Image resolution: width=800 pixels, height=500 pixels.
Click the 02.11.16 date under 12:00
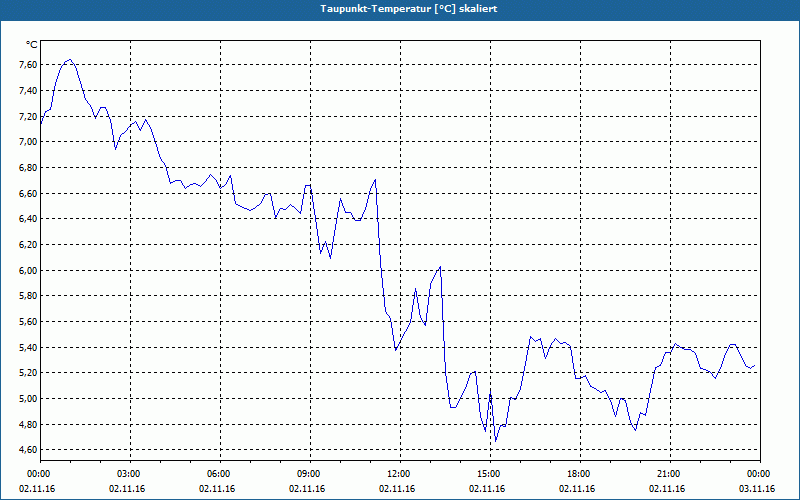(x=397, y=489)
